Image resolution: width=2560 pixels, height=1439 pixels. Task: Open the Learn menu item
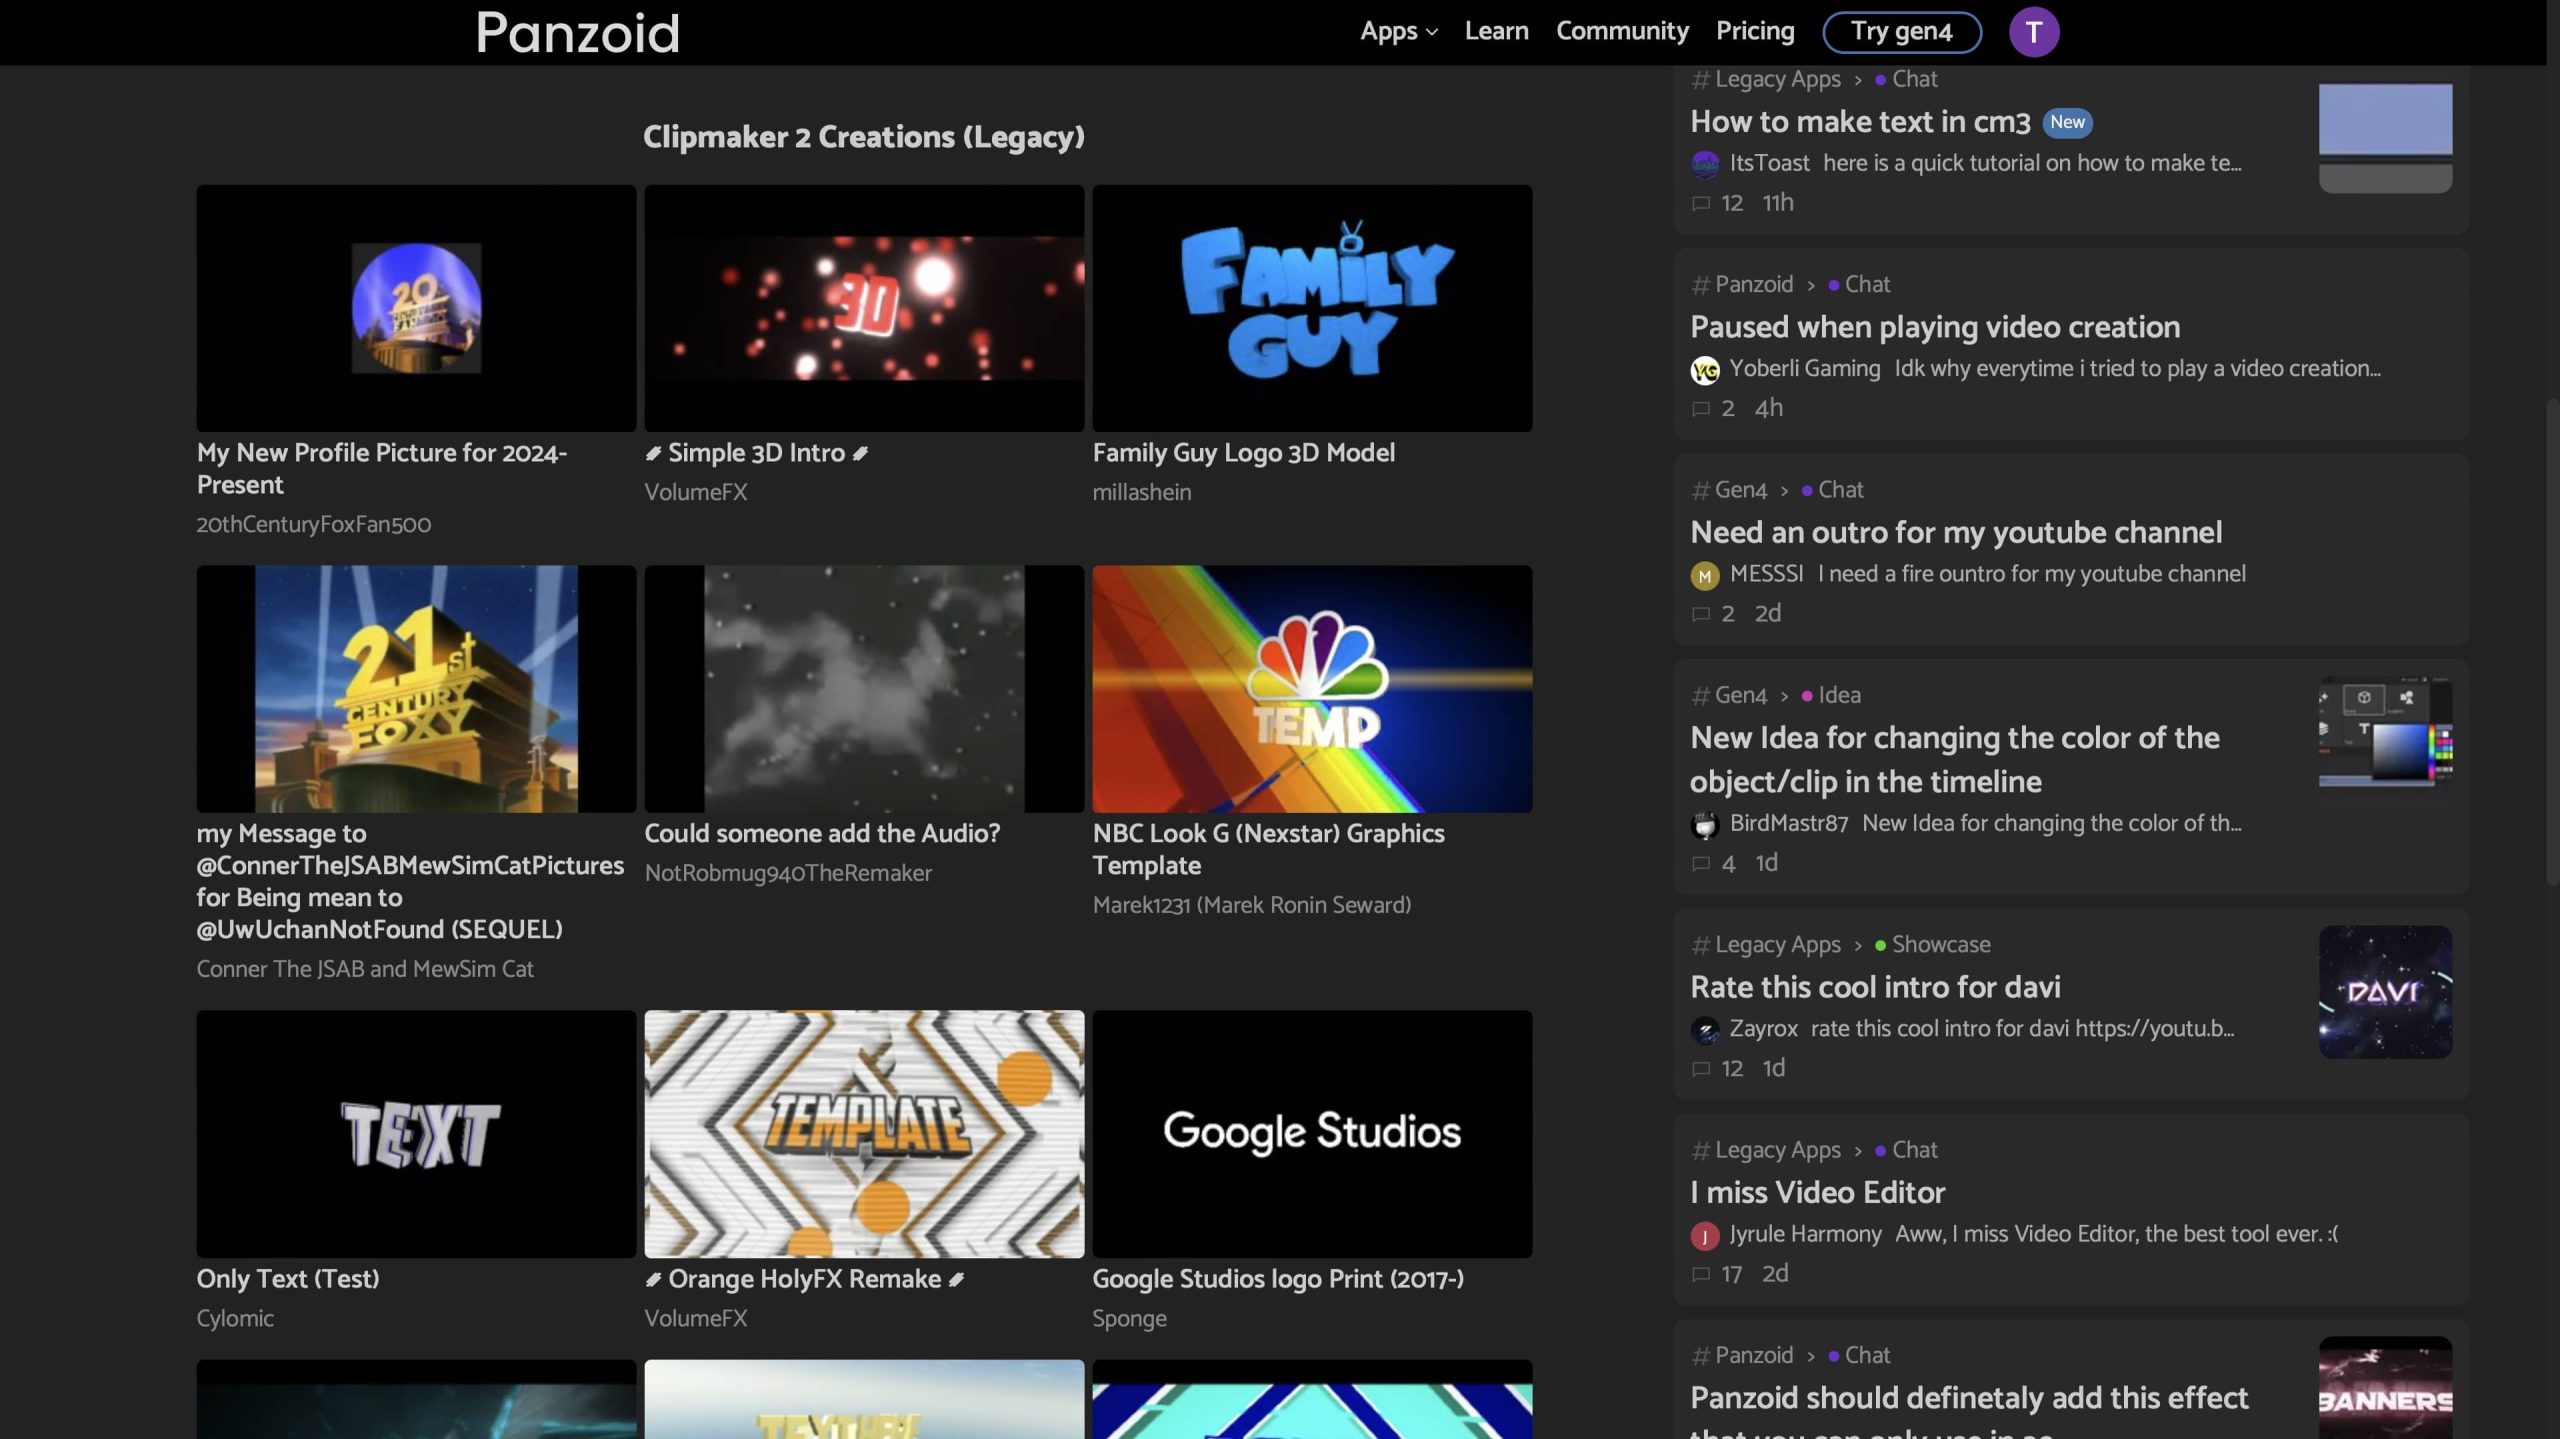click(x=1496, y=32)
